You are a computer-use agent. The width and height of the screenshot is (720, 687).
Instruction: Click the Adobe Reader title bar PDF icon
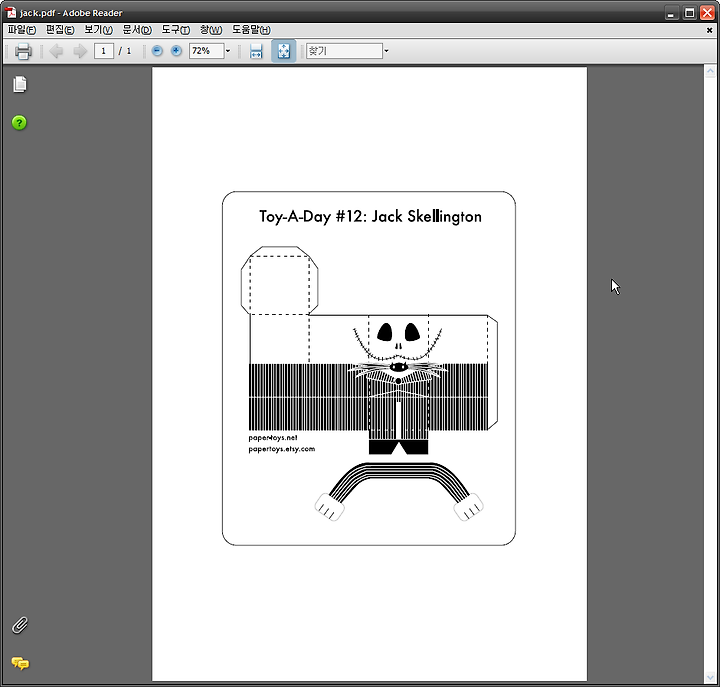coord(11,12)
